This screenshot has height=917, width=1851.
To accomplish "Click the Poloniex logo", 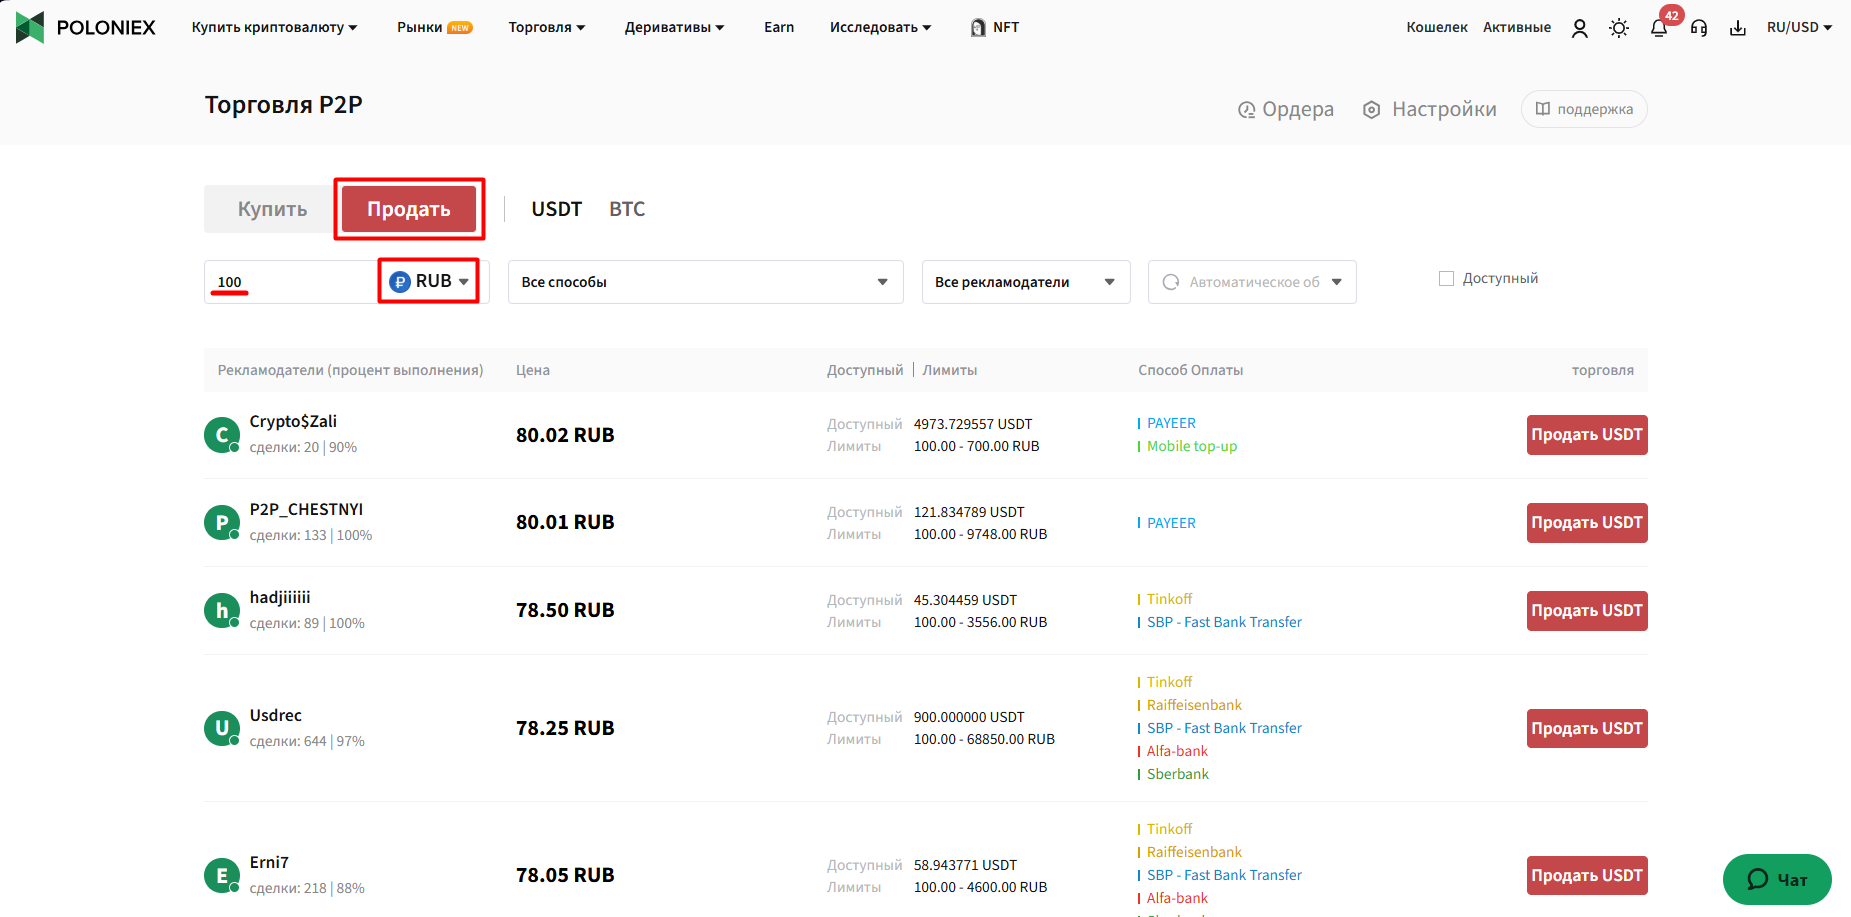I will (x=86, y=27).
